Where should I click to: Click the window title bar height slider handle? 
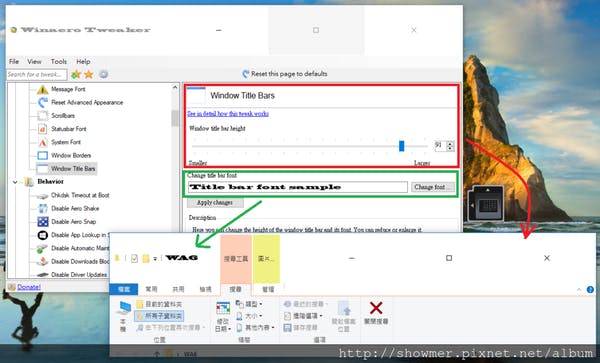pyautogui.click(x=401, y=146)
